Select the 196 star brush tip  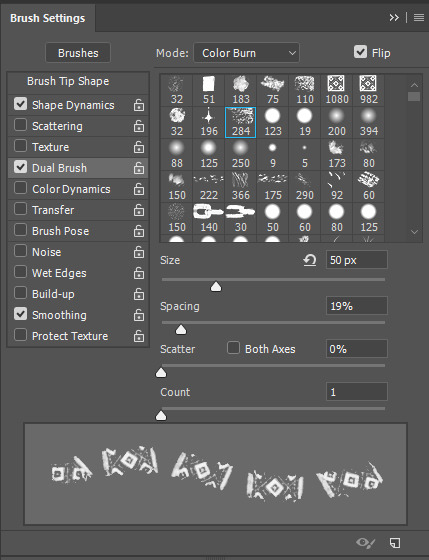209,122
